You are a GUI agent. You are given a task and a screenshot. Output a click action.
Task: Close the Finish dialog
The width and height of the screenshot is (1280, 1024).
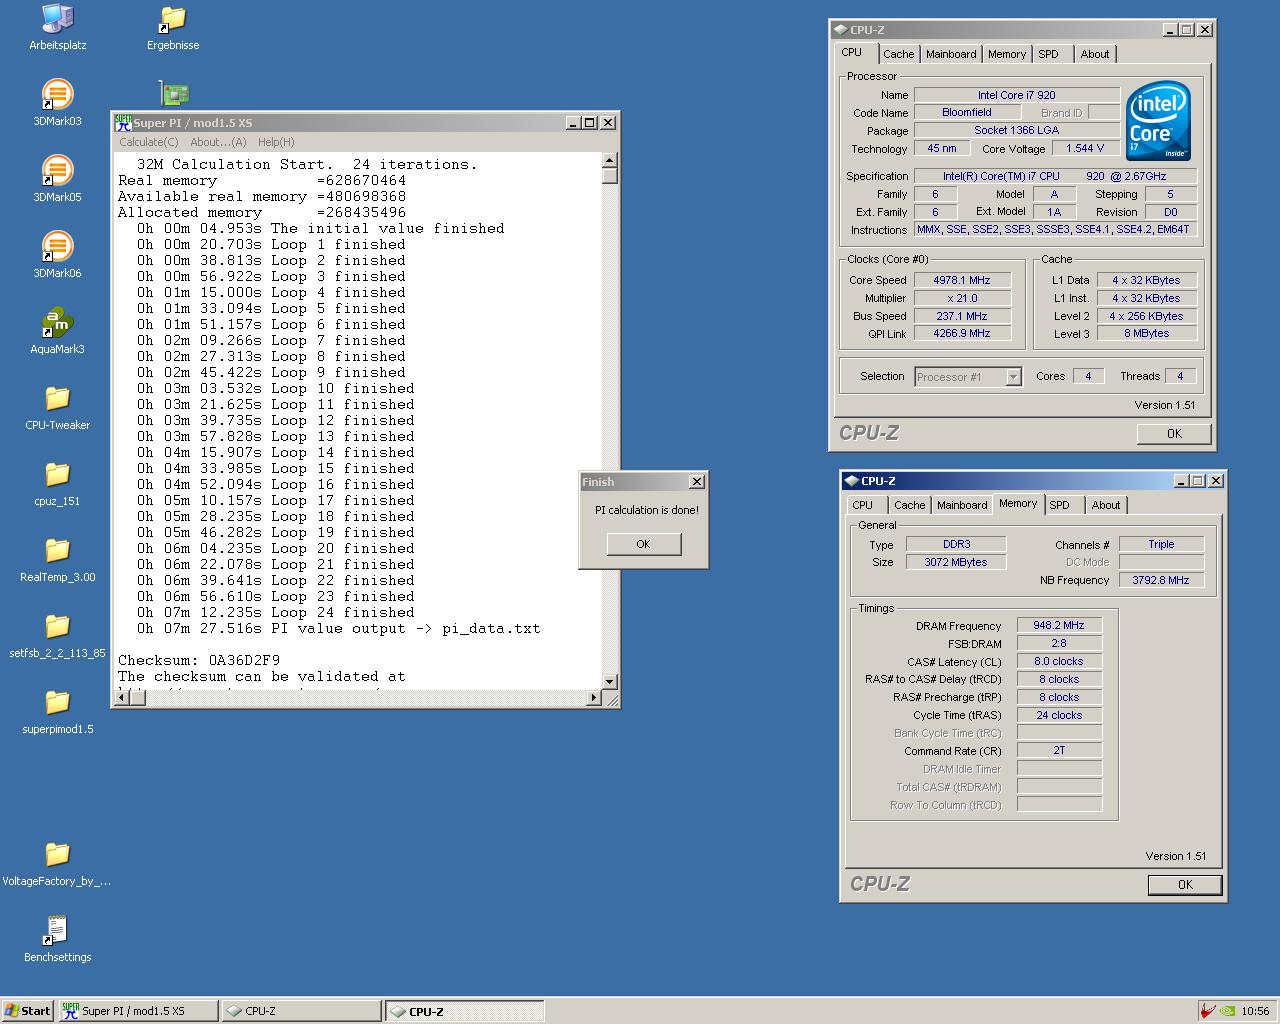click(x=697, y=481)
